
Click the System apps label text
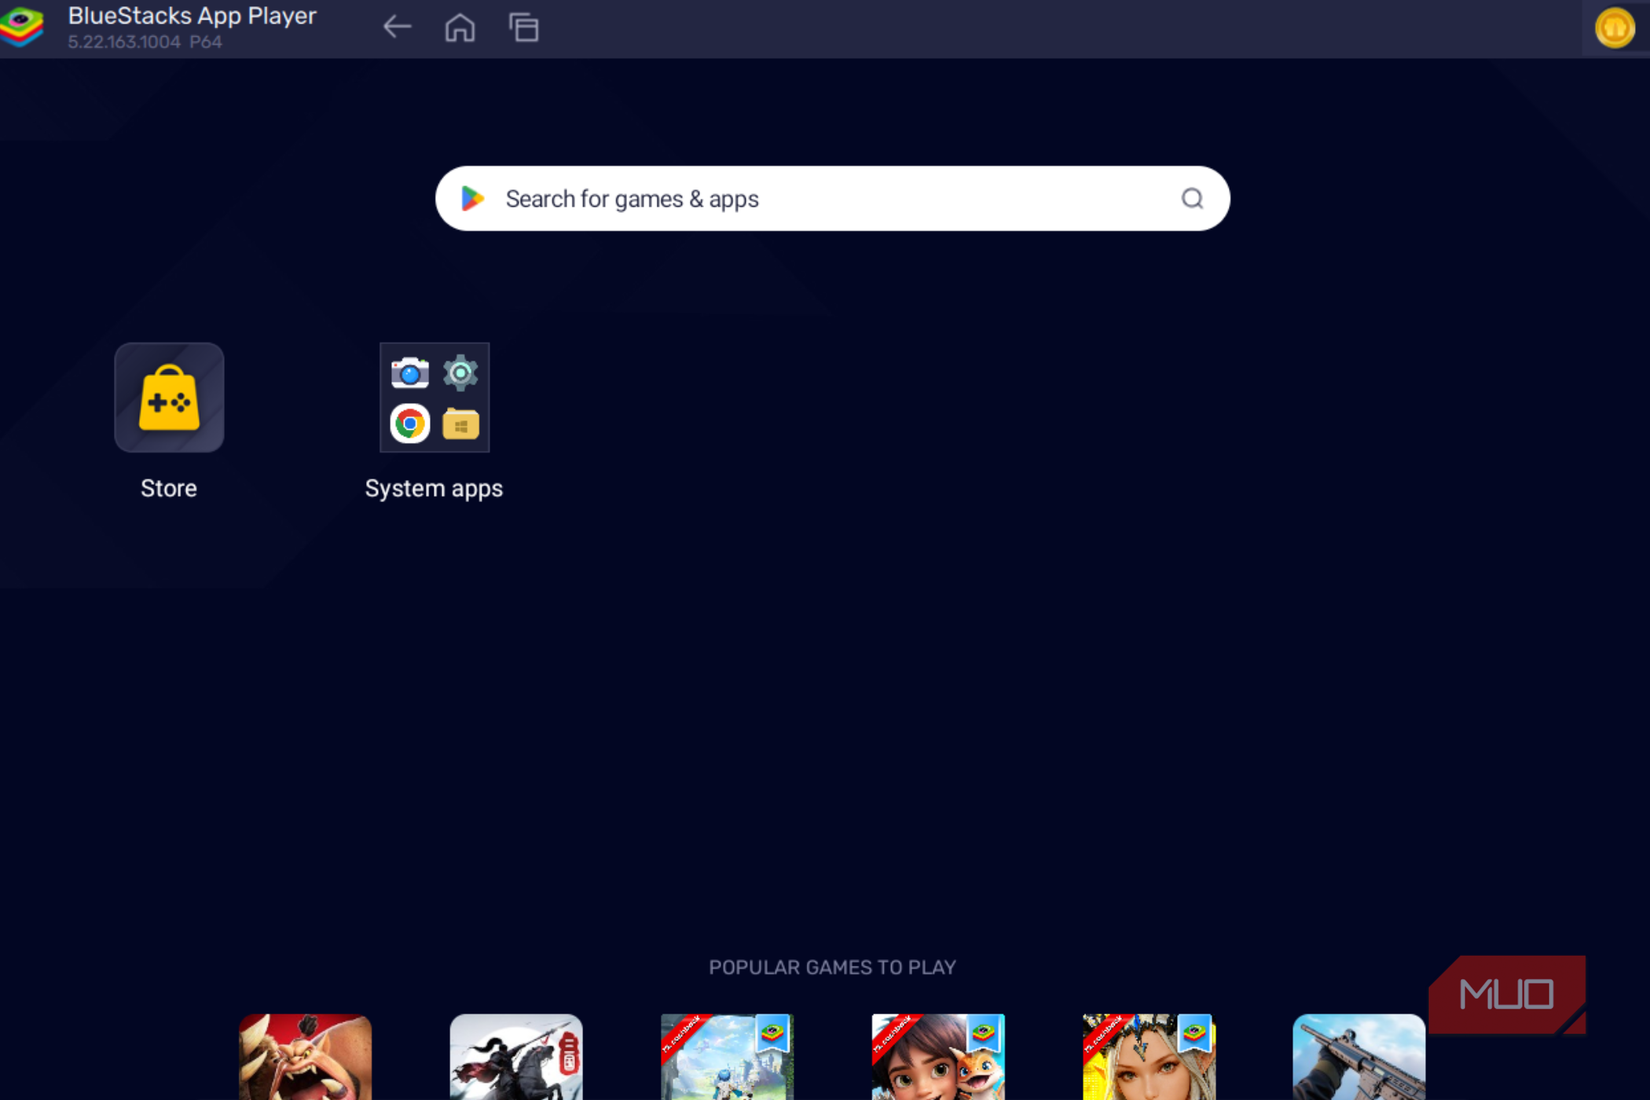[x=433, y=488]
